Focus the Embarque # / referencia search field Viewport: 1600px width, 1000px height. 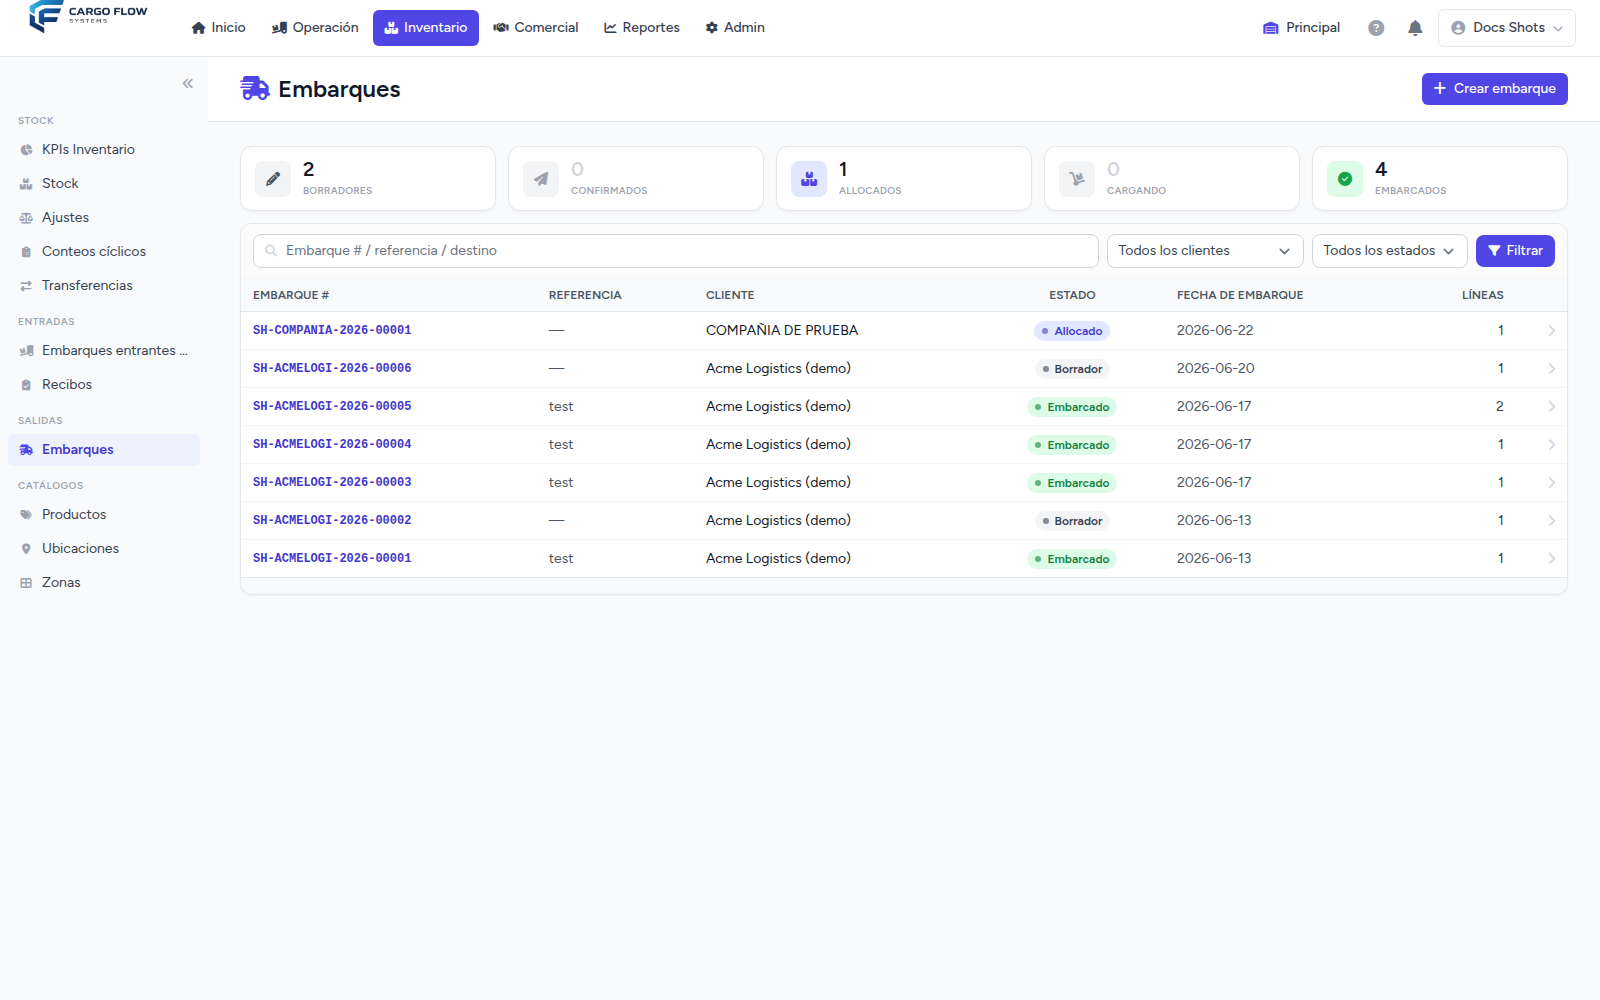click(676, 251)
